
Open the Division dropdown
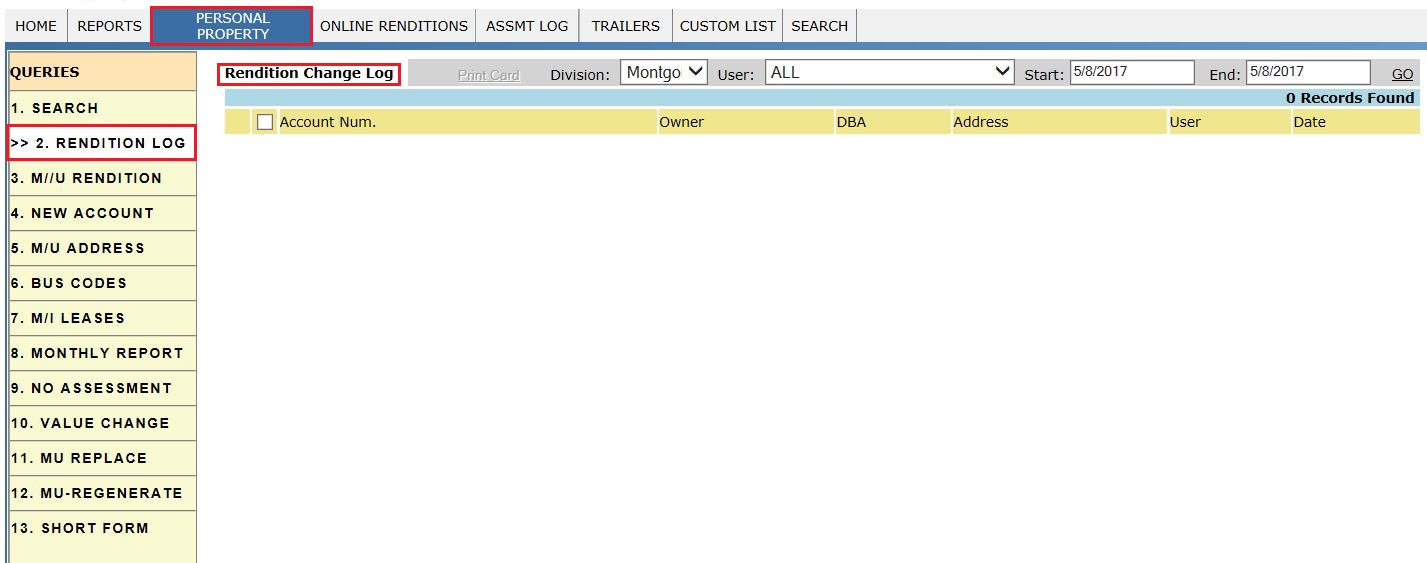click(x=664, y=72)
